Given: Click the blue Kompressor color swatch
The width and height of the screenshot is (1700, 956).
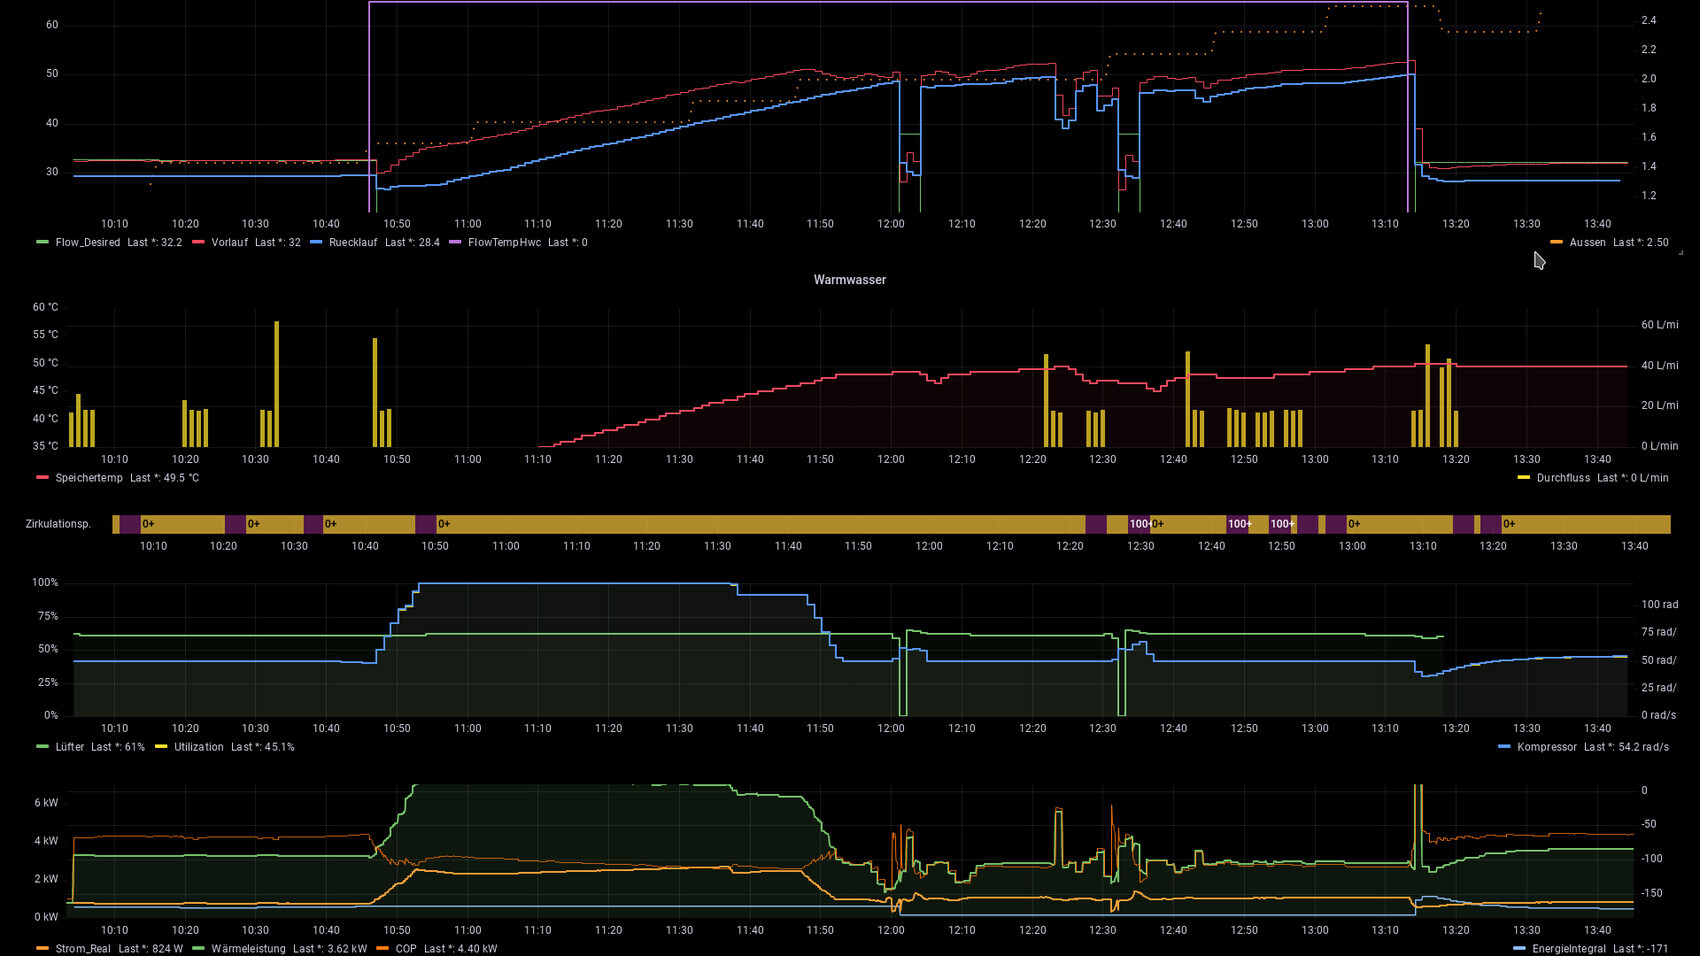Looking at the screenshot, I should click(1504, 747).
